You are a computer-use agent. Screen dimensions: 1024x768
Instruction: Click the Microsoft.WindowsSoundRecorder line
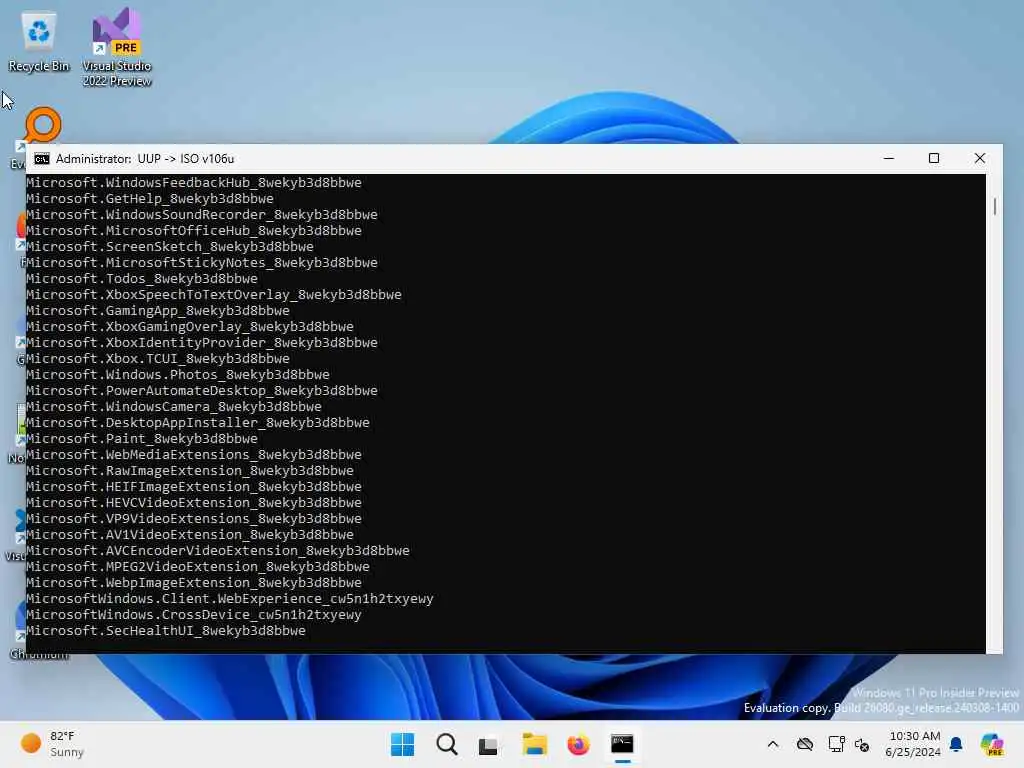click(x=202, y=214)
